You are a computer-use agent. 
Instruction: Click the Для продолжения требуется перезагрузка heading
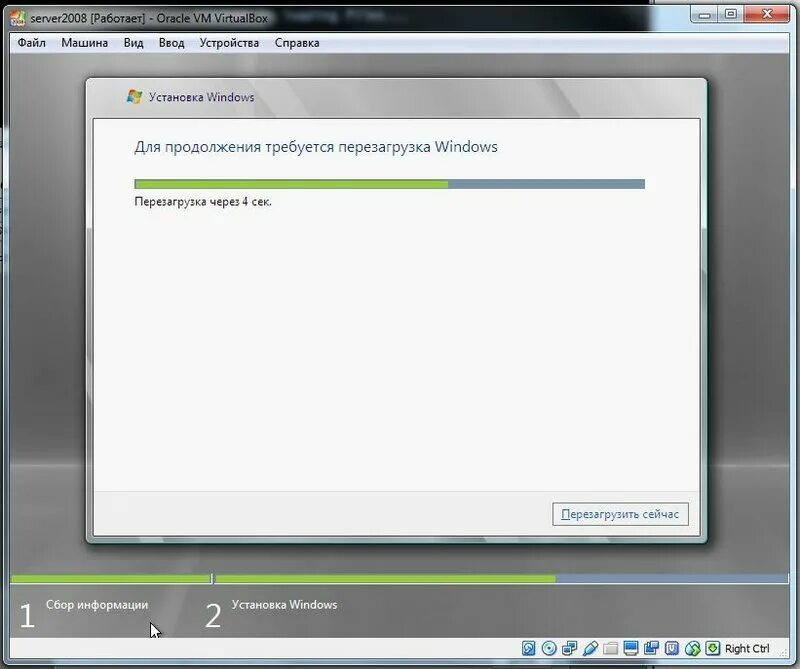tap(316, 147)
